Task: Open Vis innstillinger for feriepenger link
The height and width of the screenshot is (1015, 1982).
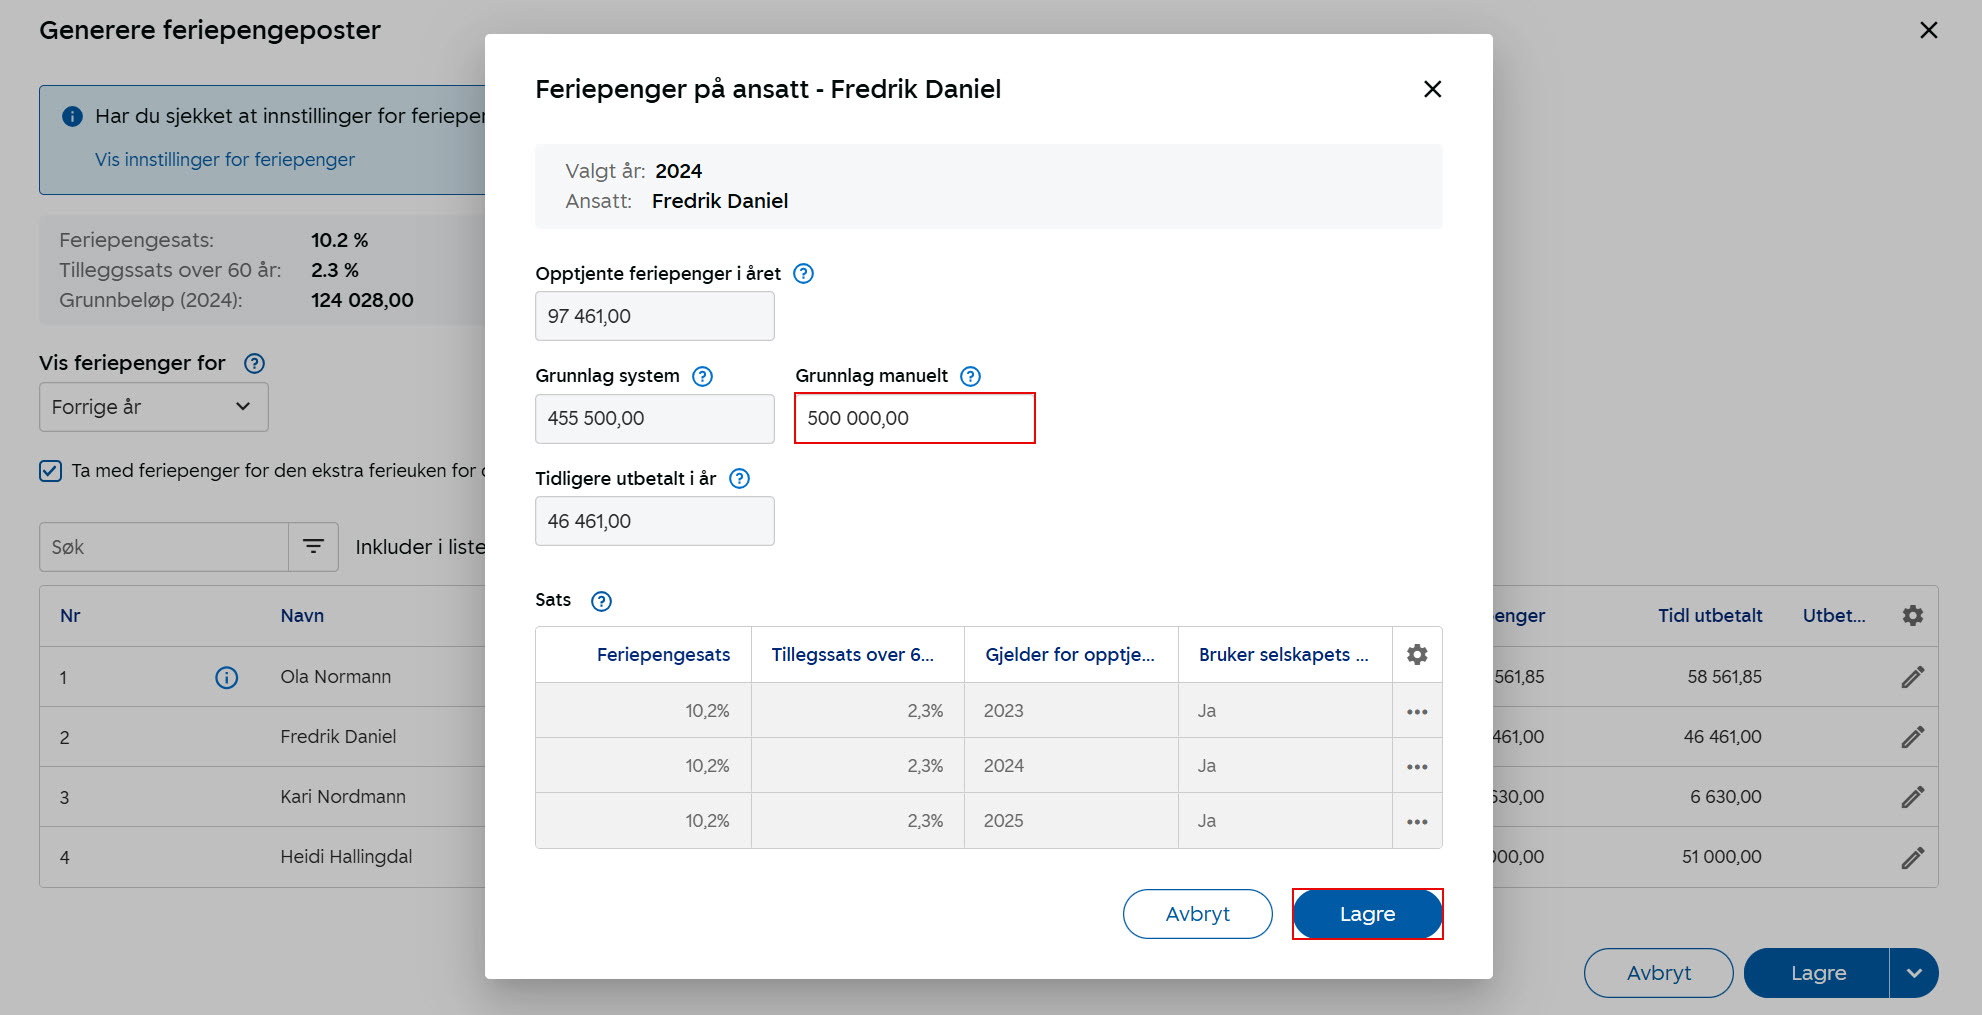Action: (225, 160)
